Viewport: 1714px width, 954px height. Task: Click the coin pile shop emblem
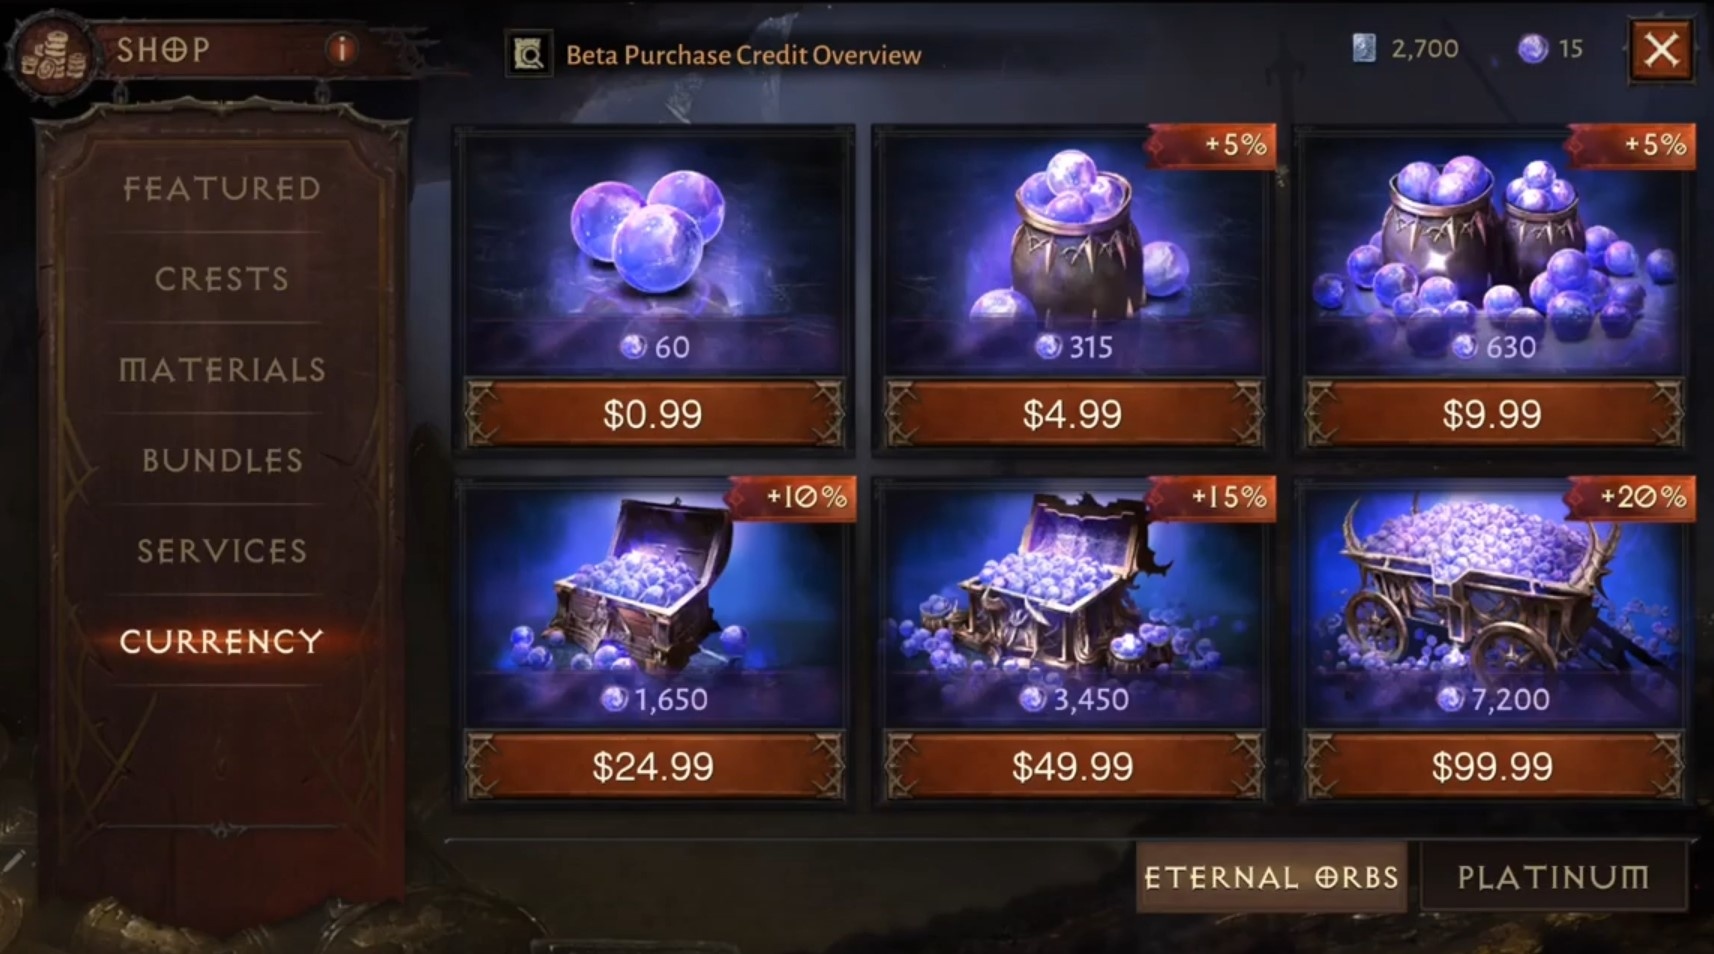(x=52, y=57)
